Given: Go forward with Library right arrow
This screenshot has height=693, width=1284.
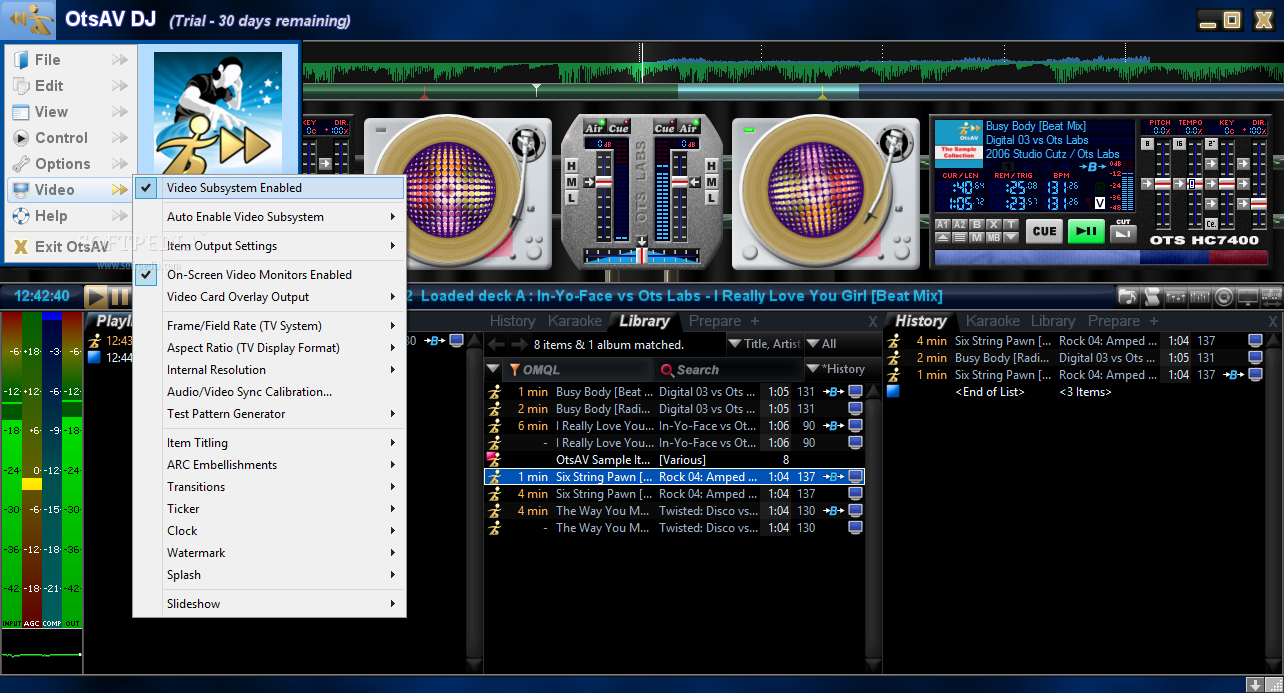Looking at the screenshot, I should pos(519,344).
